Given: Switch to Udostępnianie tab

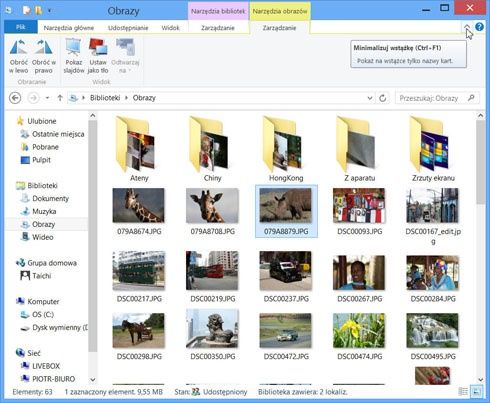Looking at the screenshot, I should (128, 28).
